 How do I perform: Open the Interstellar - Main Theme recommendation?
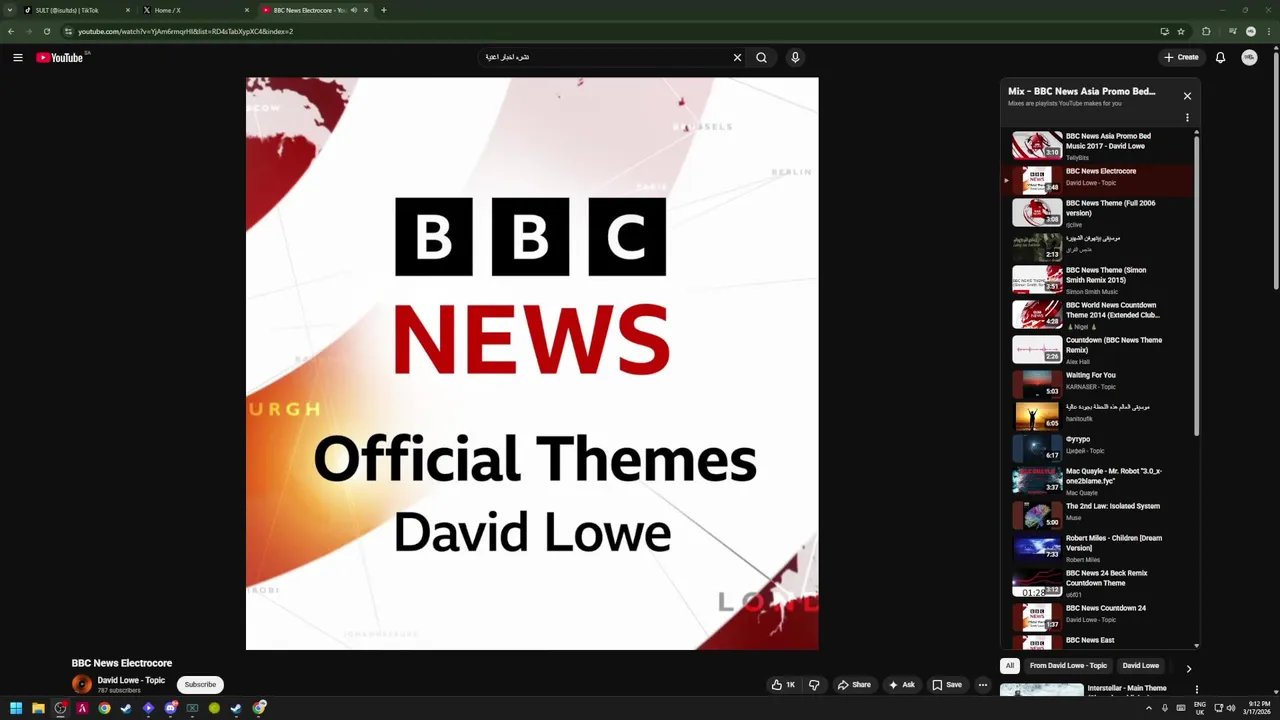1126,688
